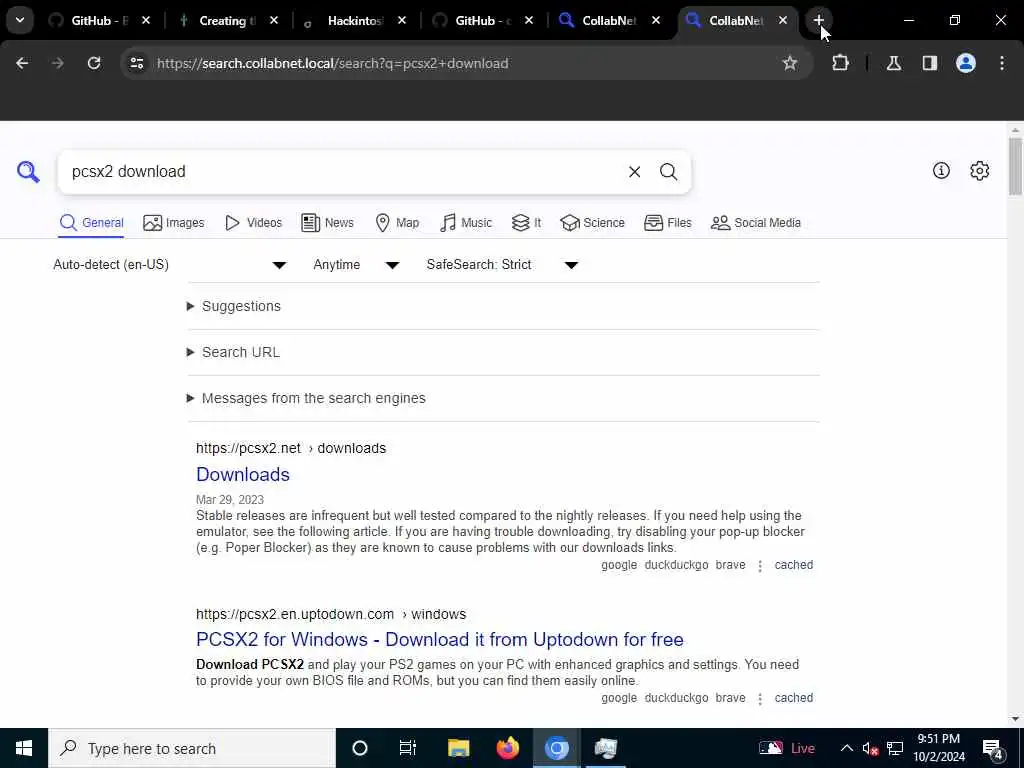Open the Extensions puzzle icon
The width and height of the screenshot is (1024, 768).
(840, 63)
